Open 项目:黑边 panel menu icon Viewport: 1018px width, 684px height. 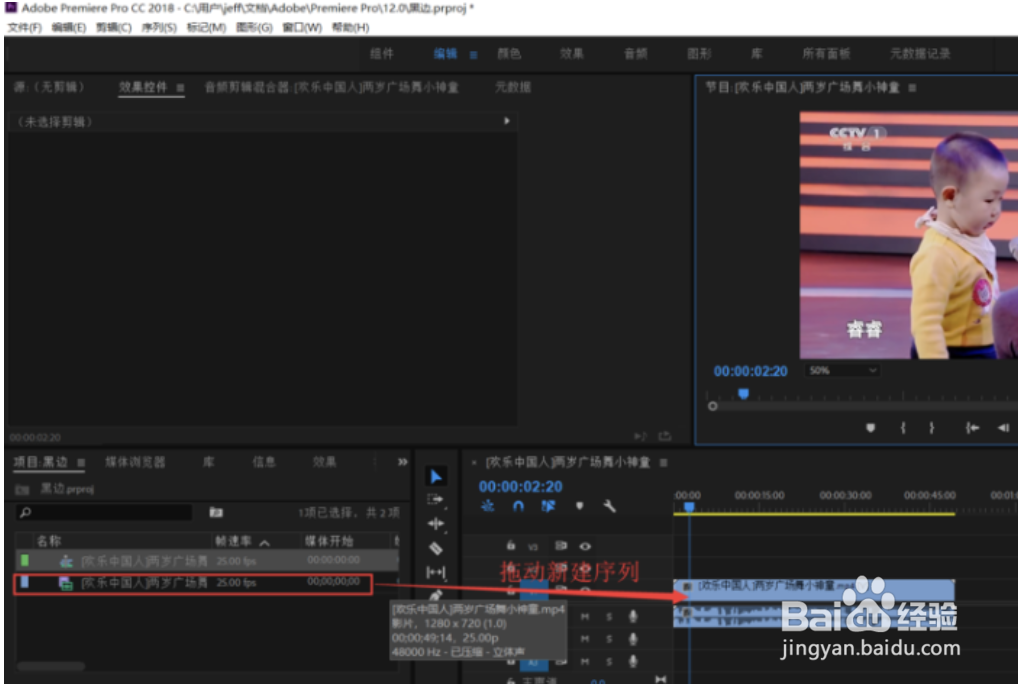coord(81,463)
